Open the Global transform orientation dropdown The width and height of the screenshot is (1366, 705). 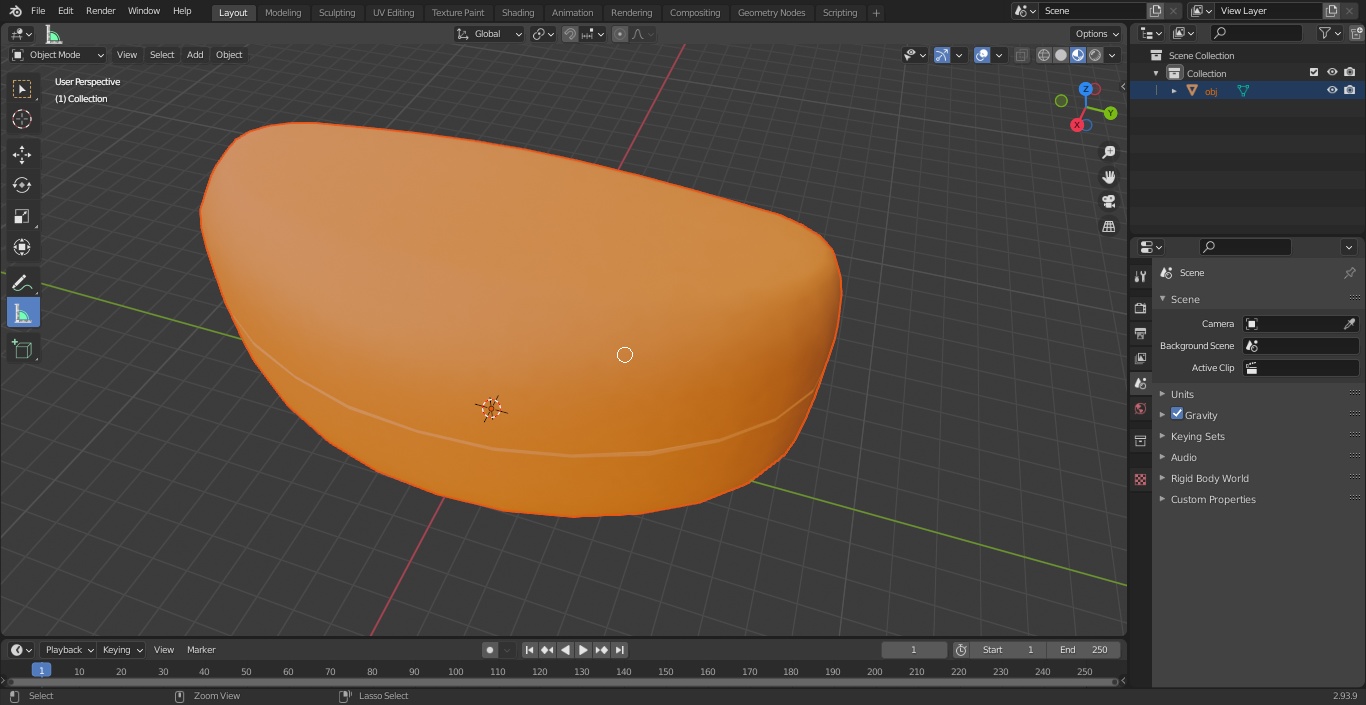[489, 34]
